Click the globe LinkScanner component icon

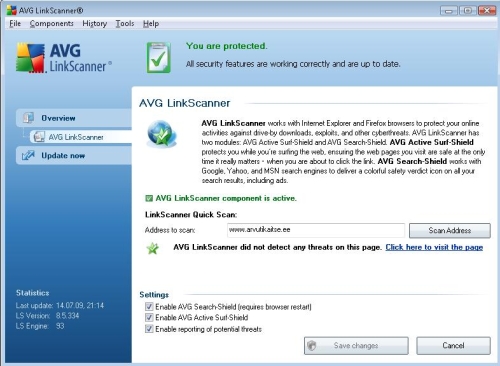[162, 134]
